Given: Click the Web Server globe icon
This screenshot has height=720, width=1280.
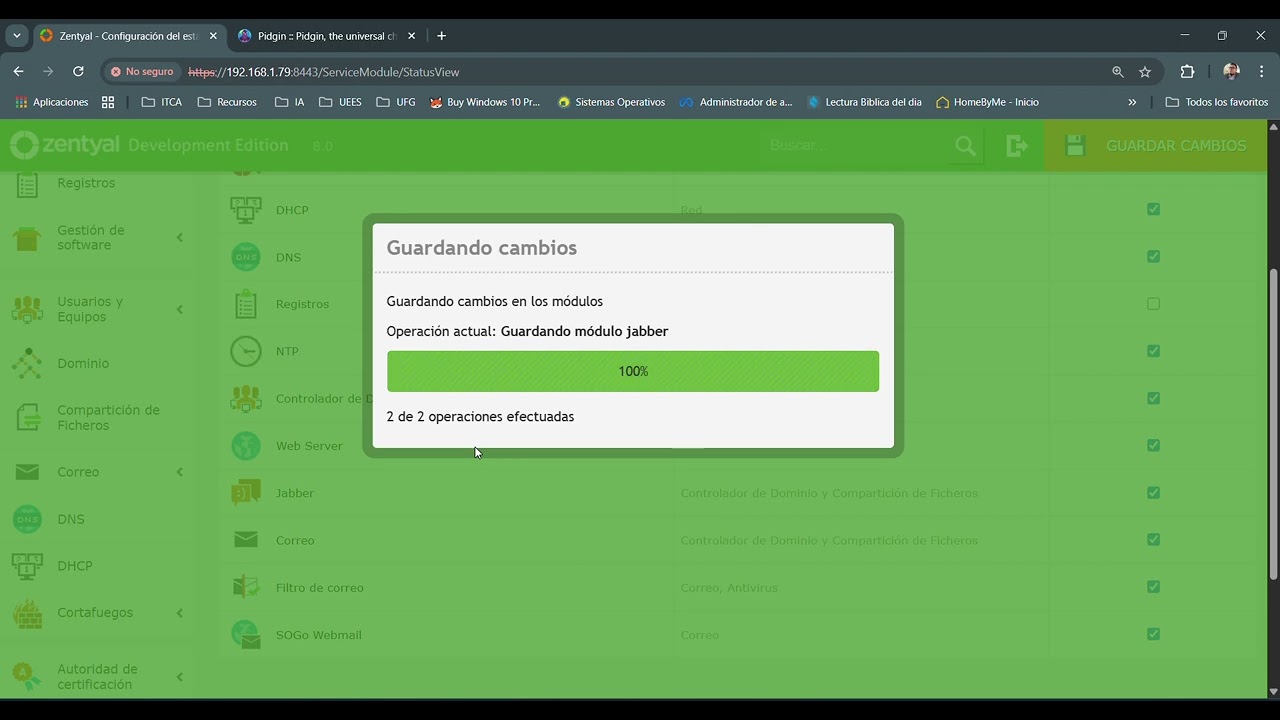Looking at the screenshot, I should coord(246,446).
